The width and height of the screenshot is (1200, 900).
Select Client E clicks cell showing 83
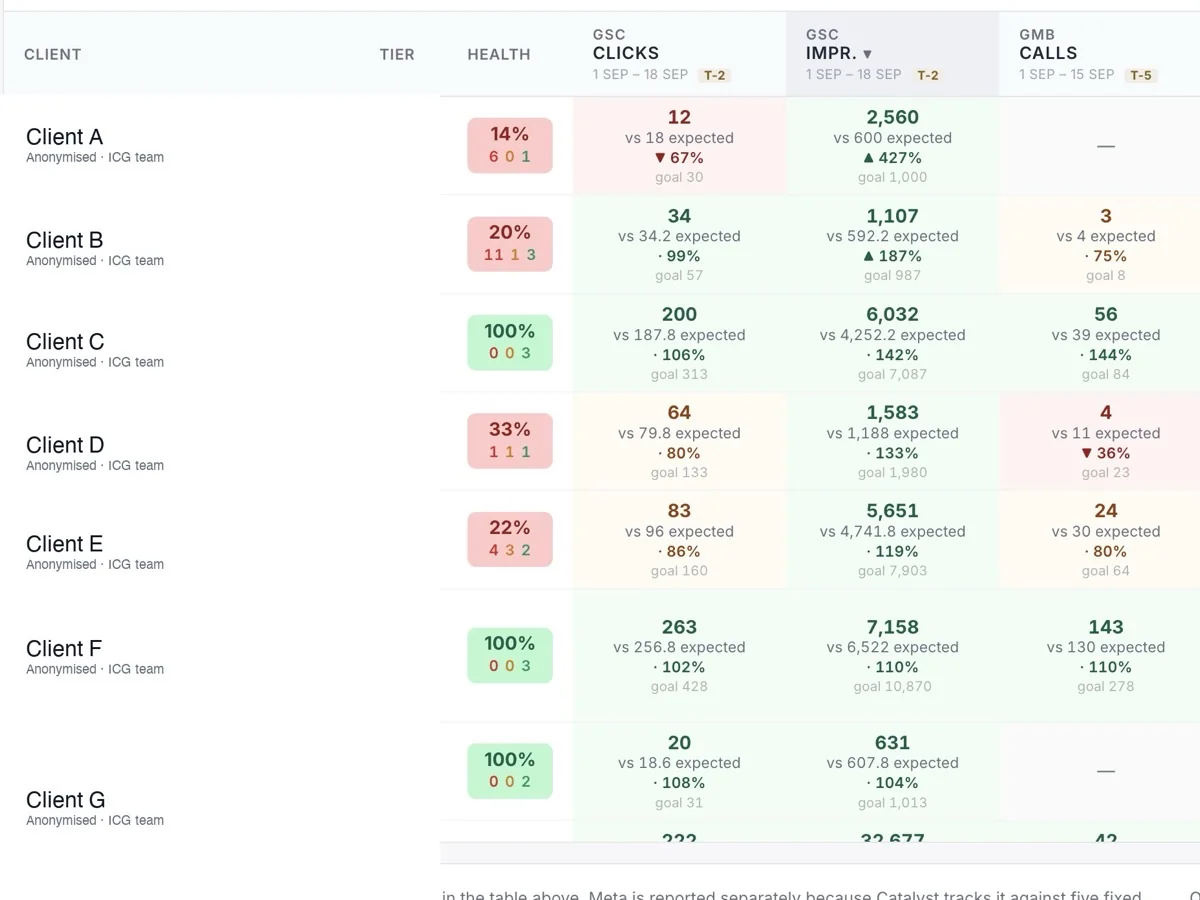coord(679,540)
